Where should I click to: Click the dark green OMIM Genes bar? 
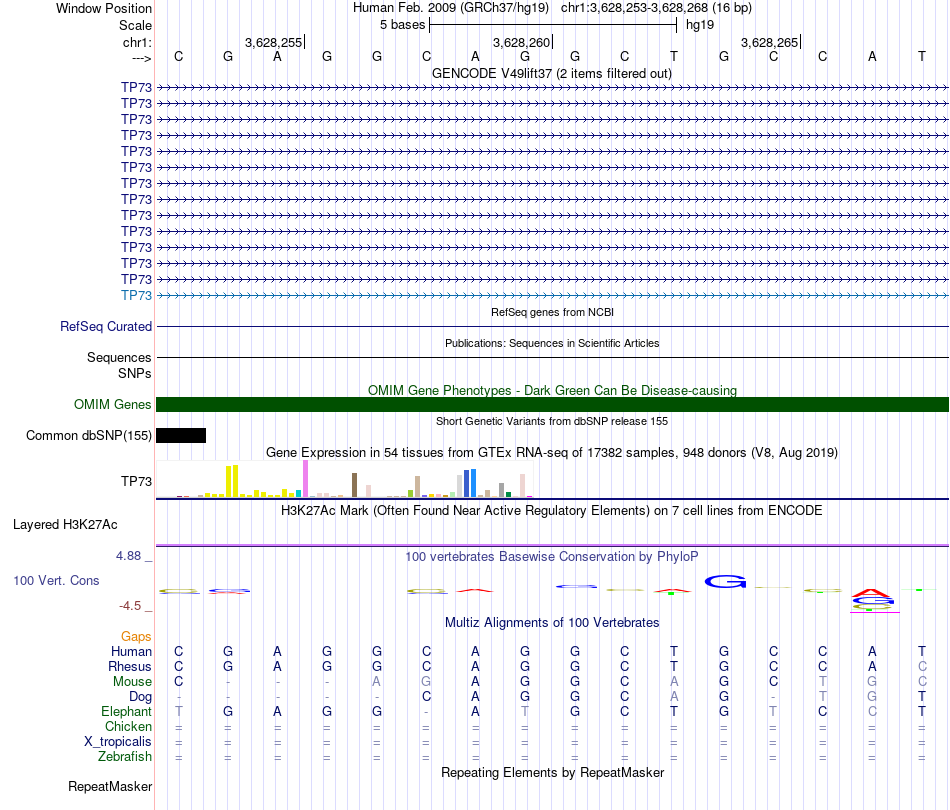[552, 405]
